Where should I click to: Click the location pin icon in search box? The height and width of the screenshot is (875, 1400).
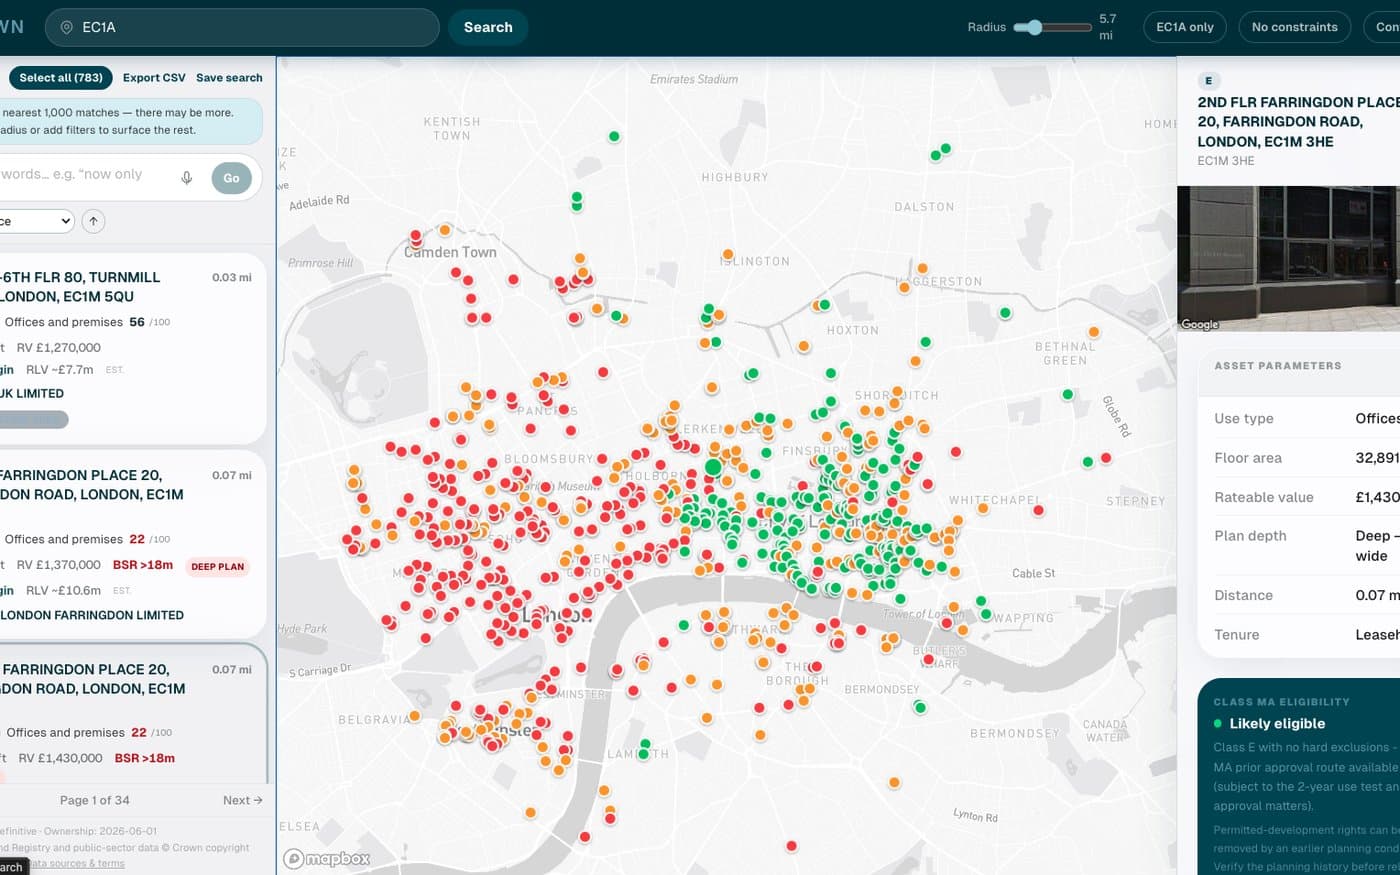[67, 28]
